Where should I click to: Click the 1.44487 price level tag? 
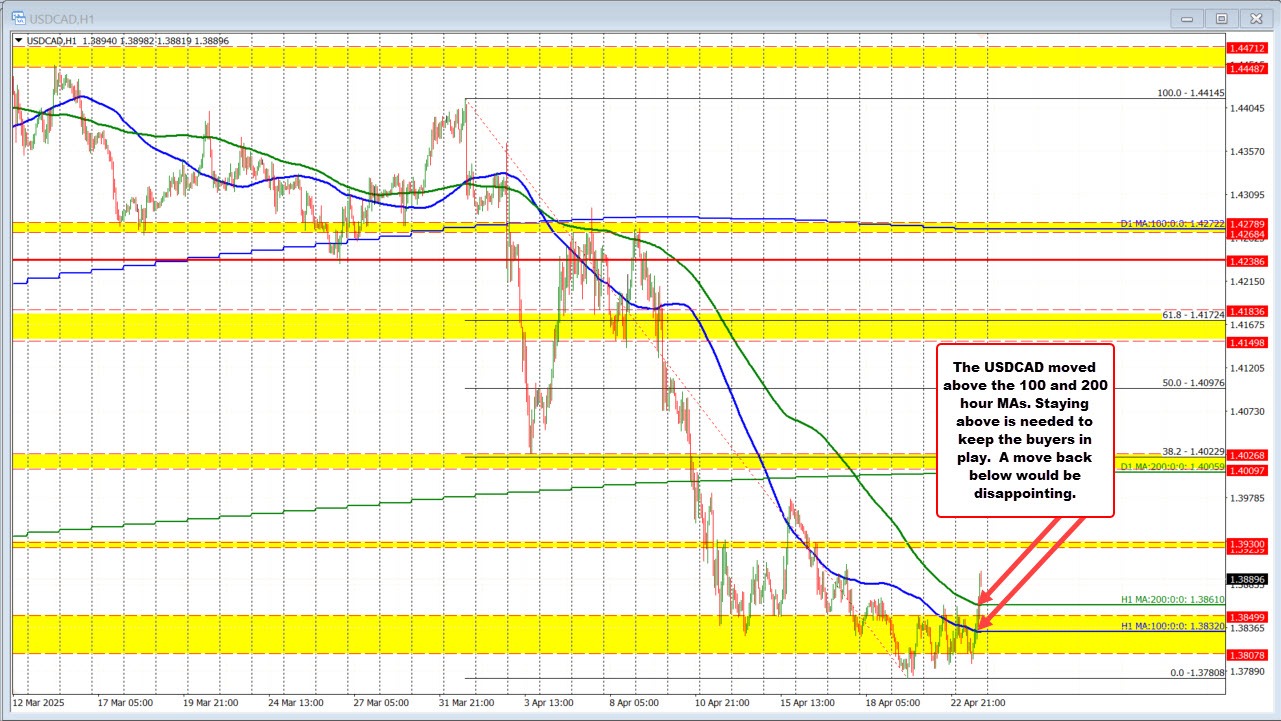(1248, 68)
